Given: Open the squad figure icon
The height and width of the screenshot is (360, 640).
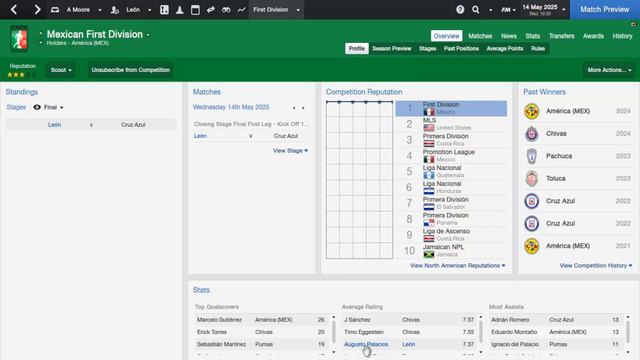Looking at the screenshot, I should [x=180, y=10].
